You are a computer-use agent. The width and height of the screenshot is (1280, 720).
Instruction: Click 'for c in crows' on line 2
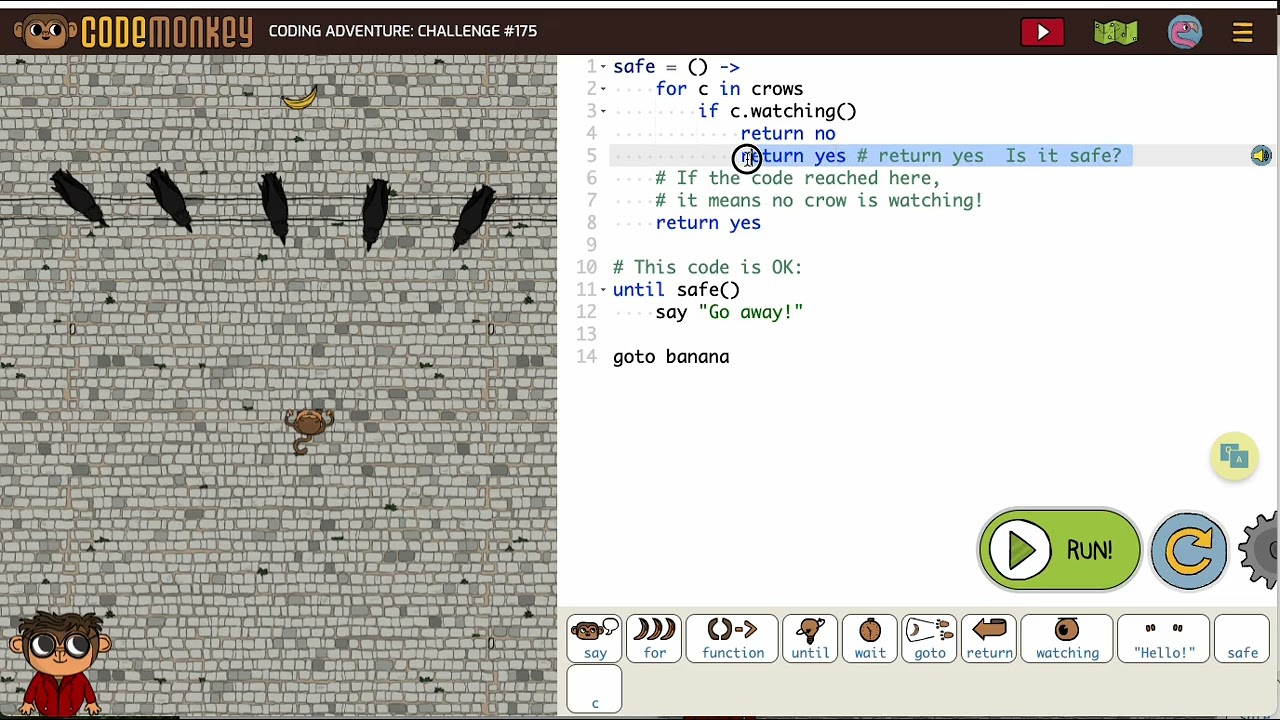tap(729, 89)
